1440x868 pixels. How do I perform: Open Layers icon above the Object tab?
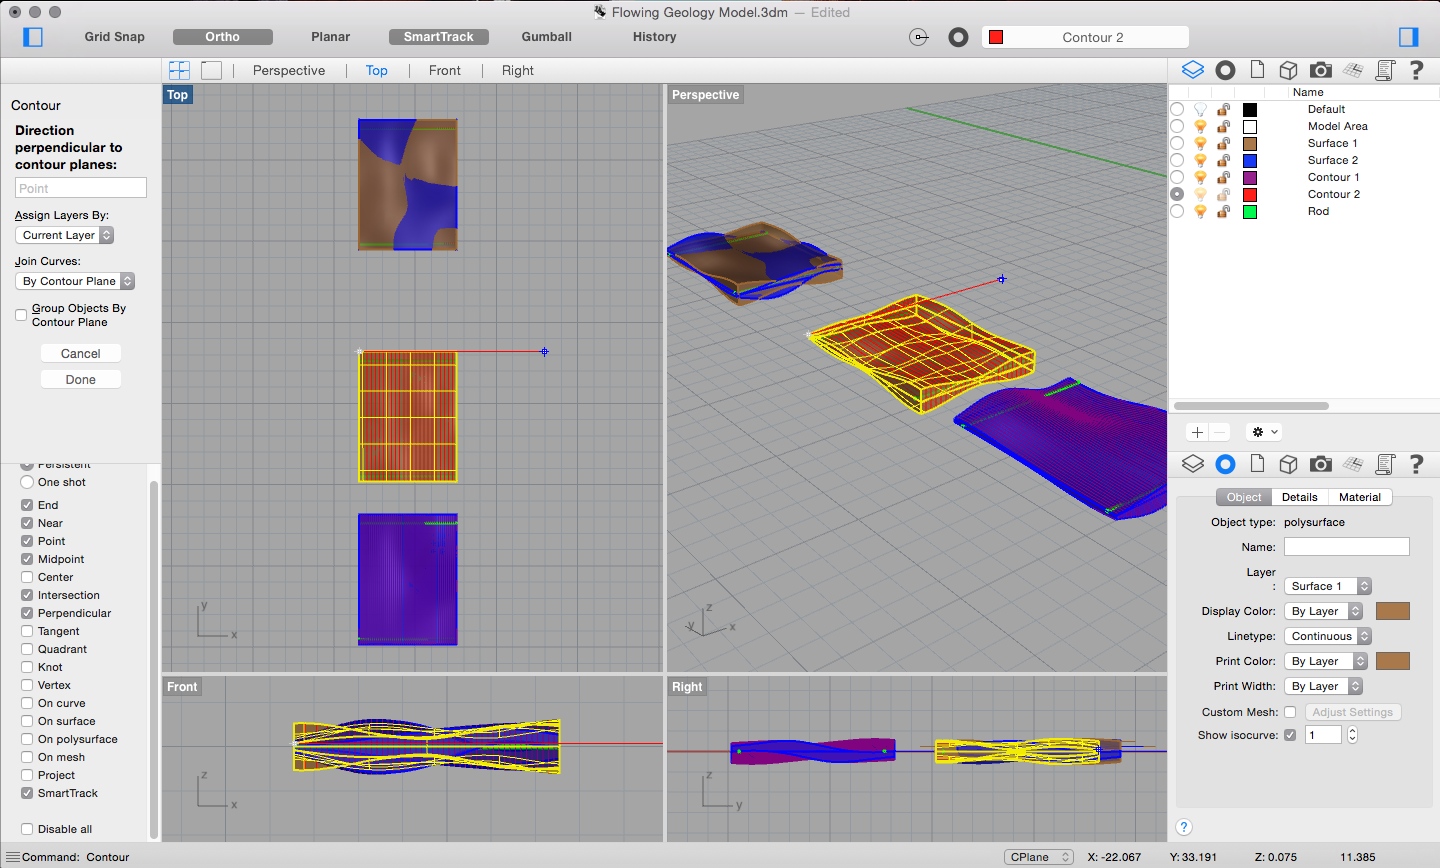tap(1193, 464)
